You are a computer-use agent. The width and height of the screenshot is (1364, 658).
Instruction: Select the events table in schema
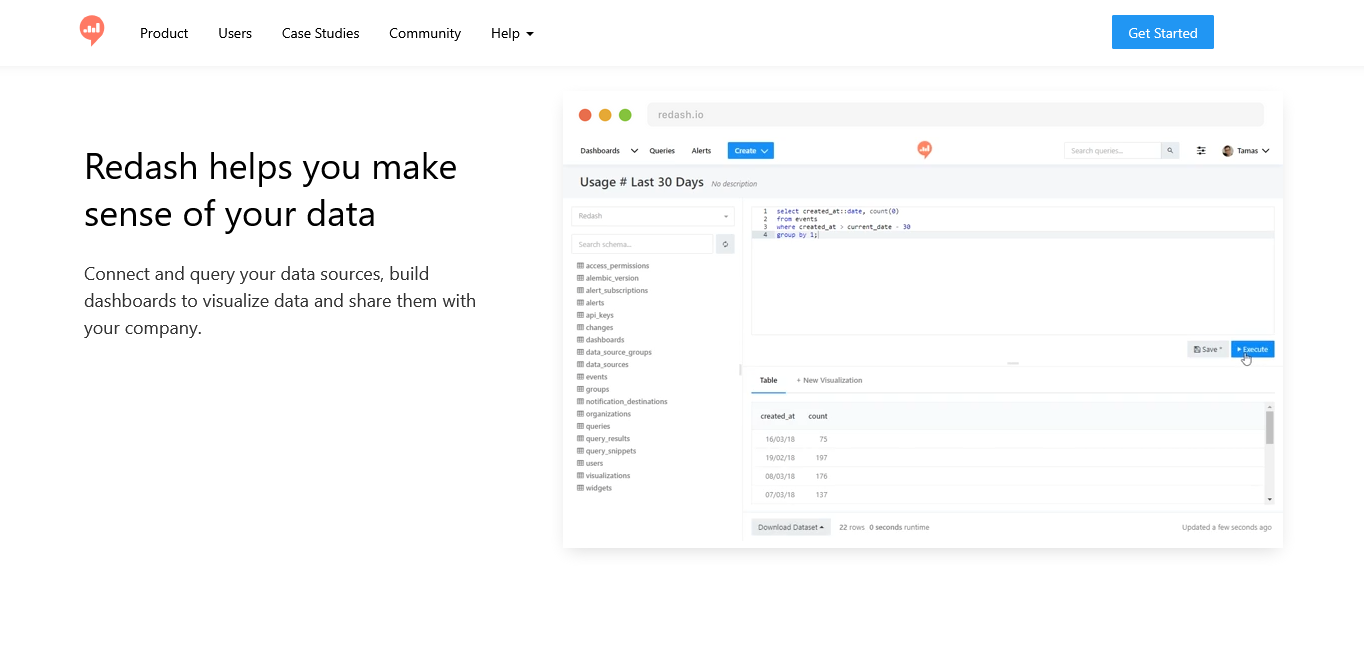[596, 377]
